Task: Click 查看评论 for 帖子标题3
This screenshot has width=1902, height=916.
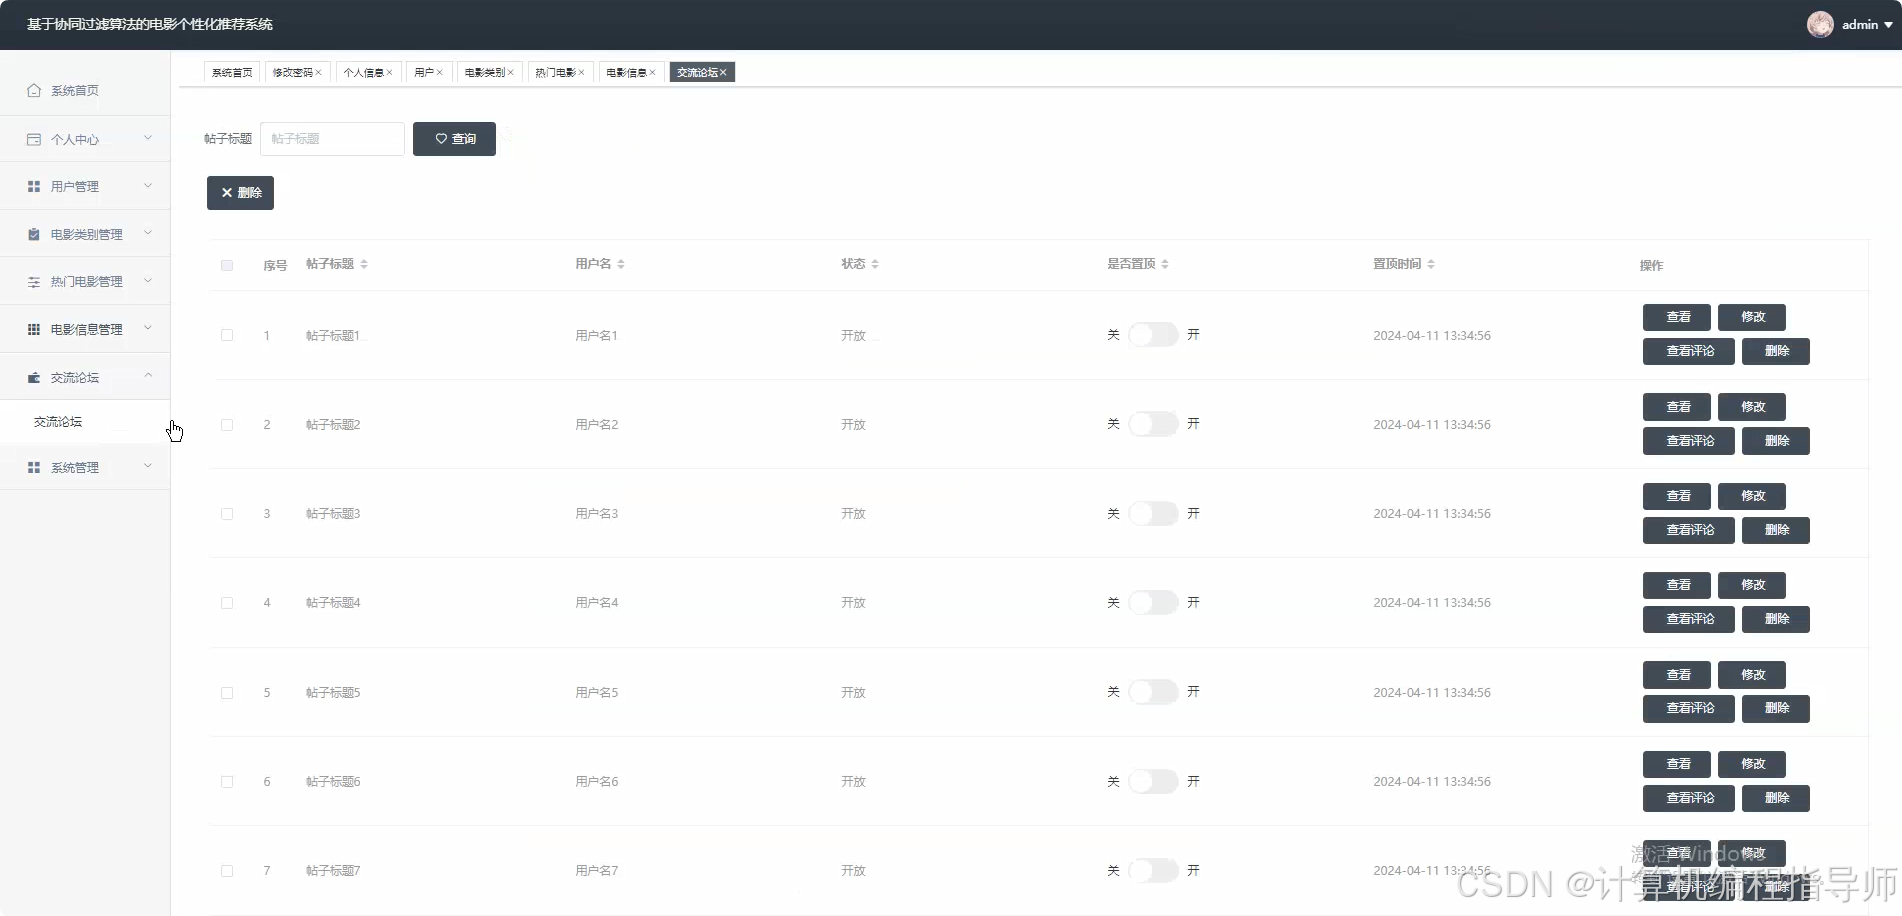Action: 1689,530
